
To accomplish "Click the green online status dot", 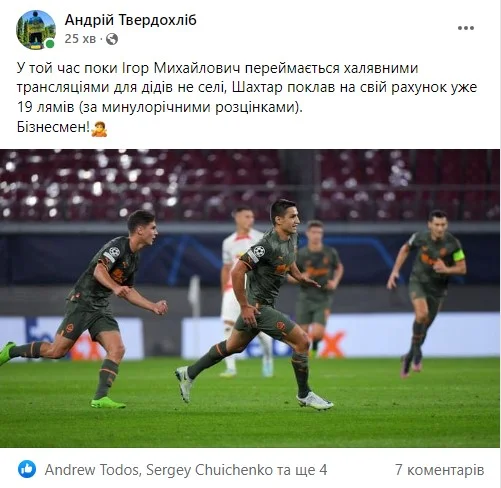I will pyautogui.click(x=50, y=44).
